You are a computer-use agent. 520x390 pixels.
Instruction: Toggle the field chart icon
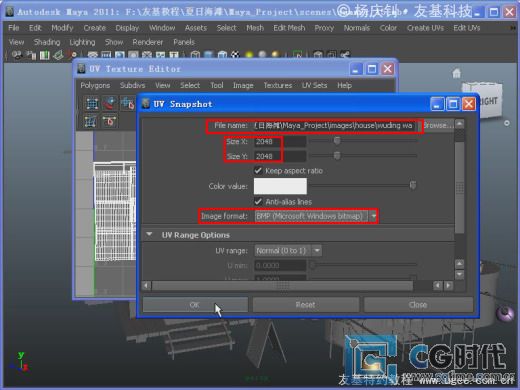point(147,55)
